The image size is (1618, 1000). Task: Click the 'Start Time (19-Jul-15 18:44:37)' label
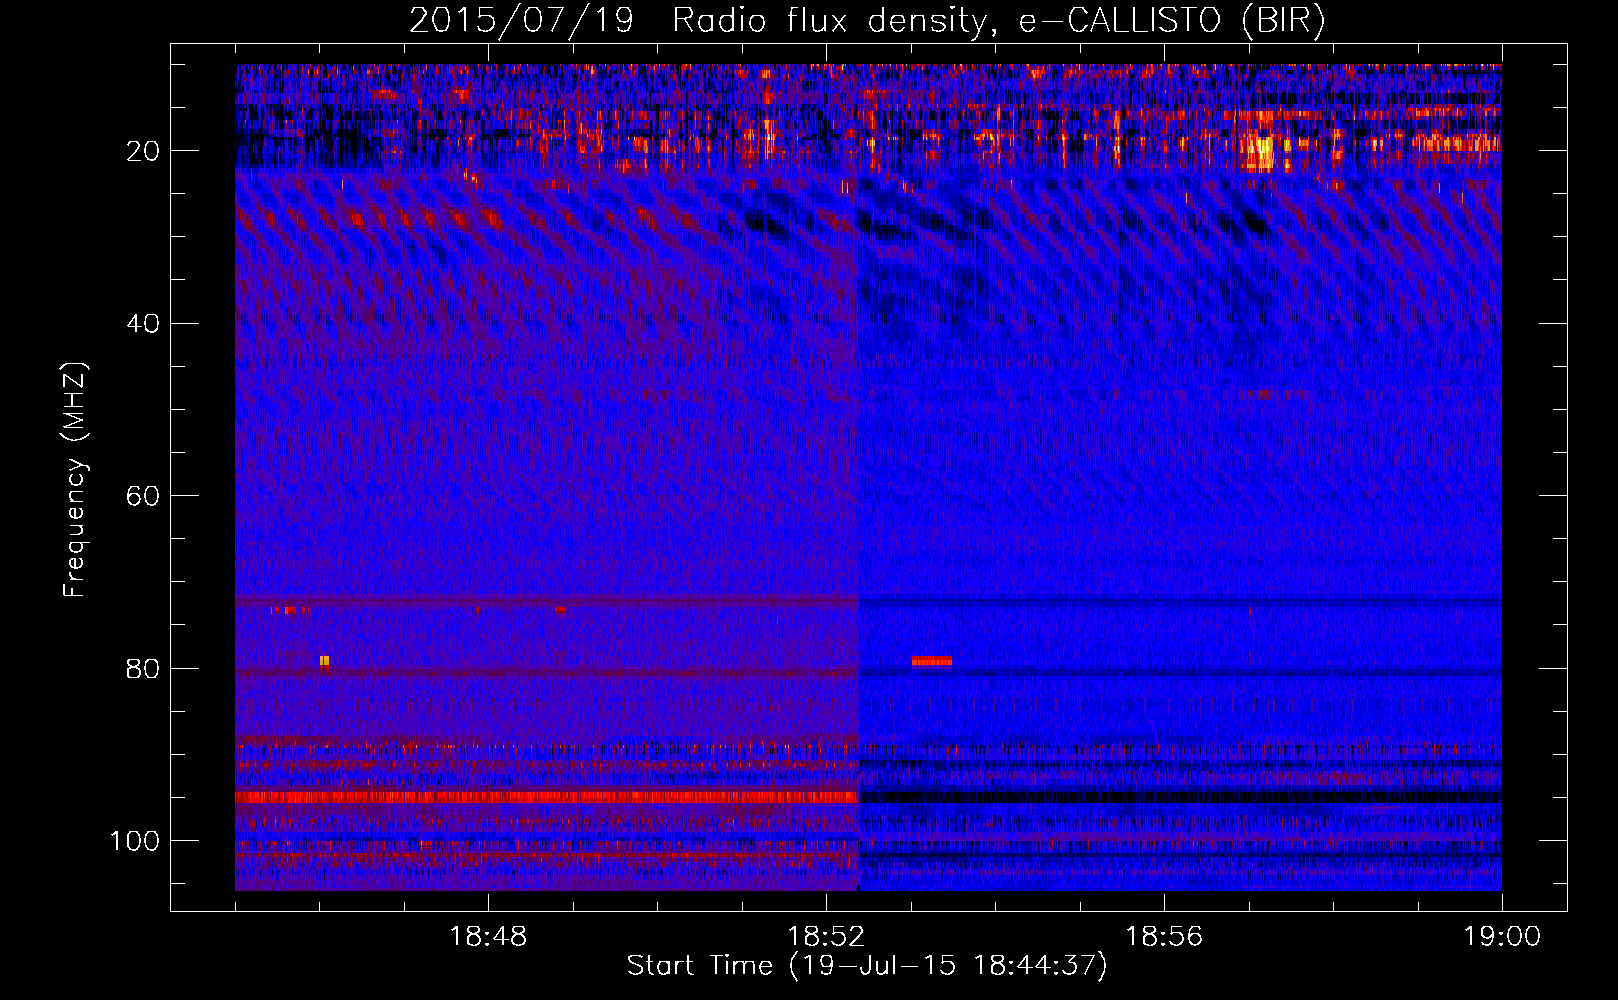click(x=867, y=966)
